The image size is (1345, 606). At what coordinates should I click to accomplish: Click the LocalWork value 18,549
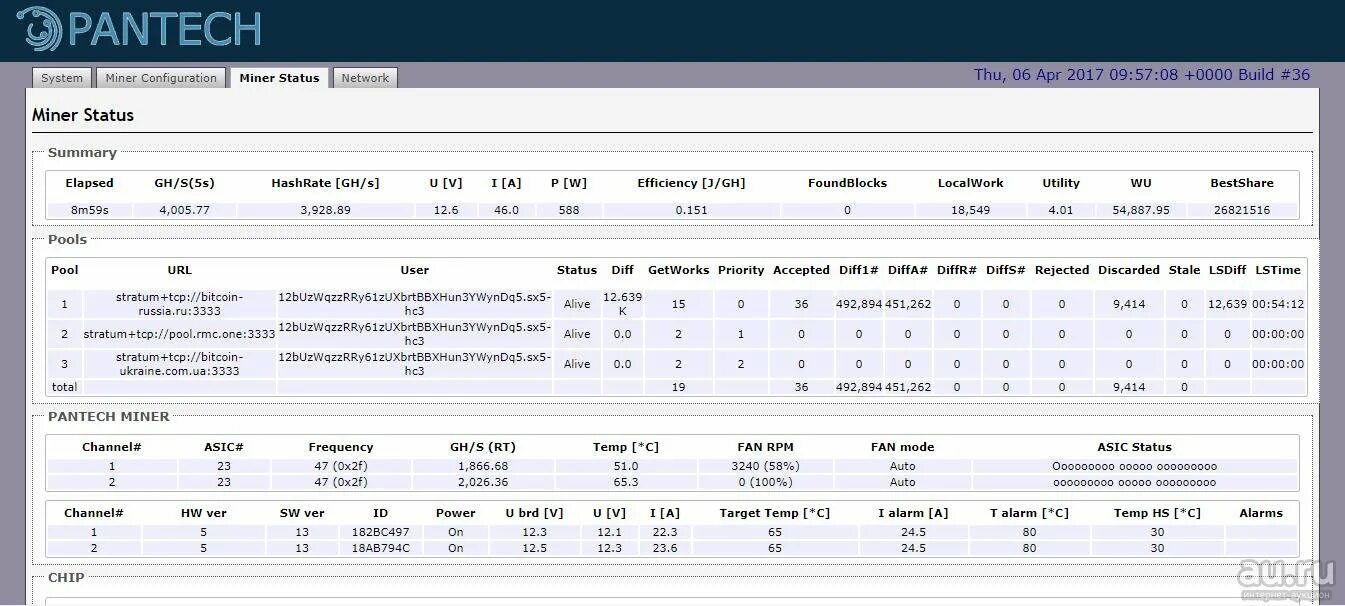[x=970, y=210]
